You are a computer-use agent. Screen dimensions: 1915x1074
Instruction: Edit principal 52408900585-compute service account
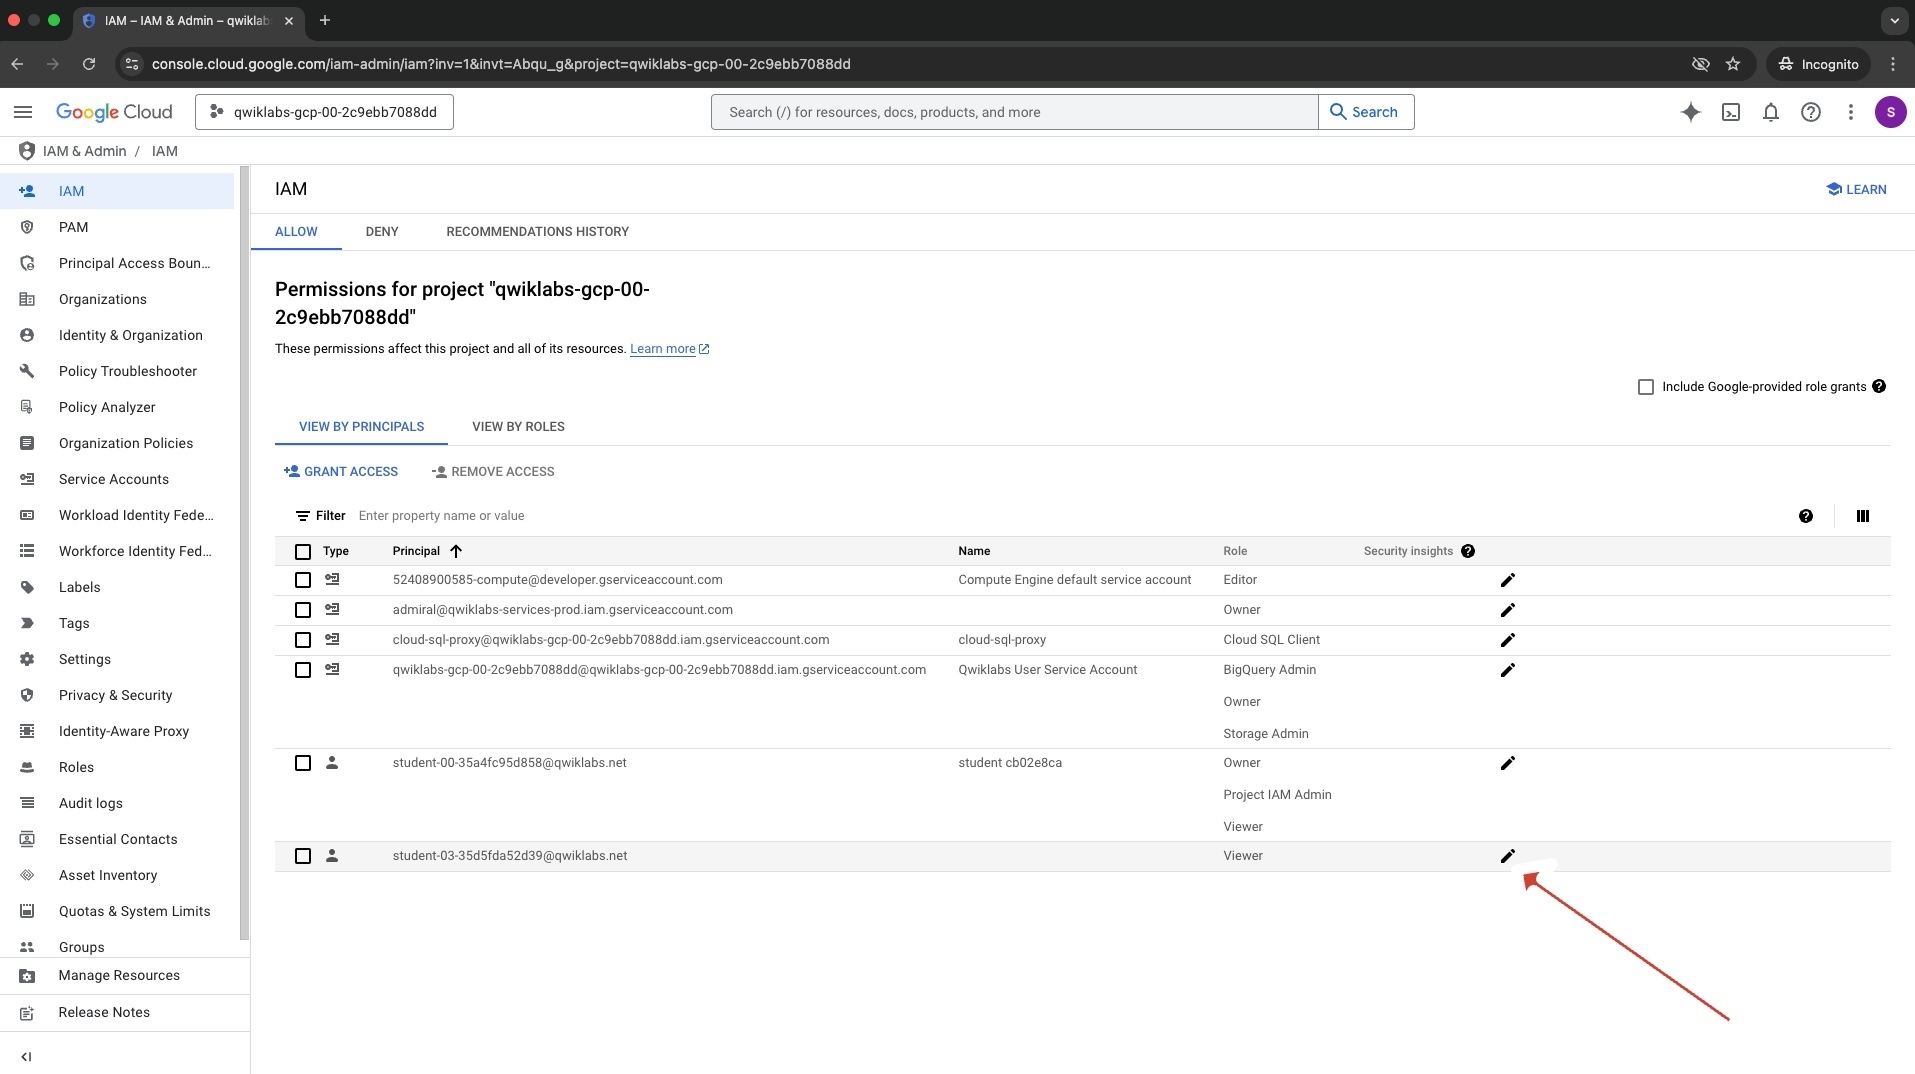pos(1507,580)
